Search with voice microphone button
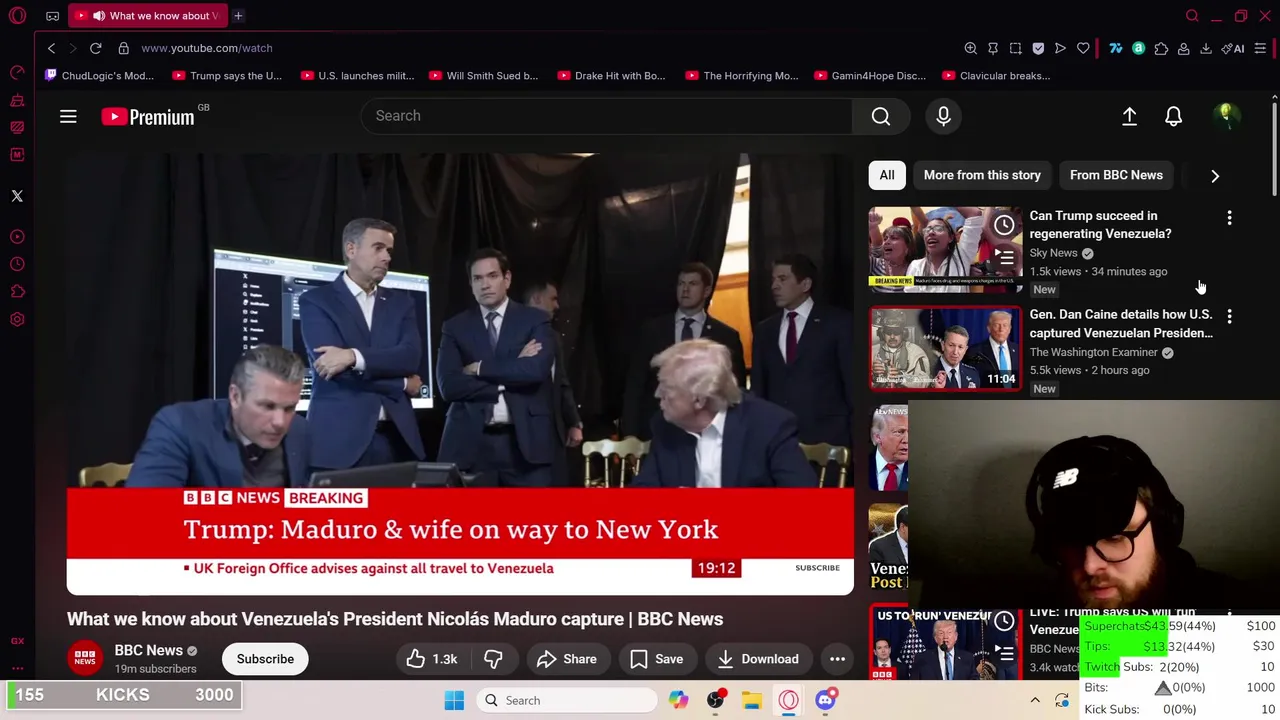This screenshot has height=720, width=1280. coord(943,116)
